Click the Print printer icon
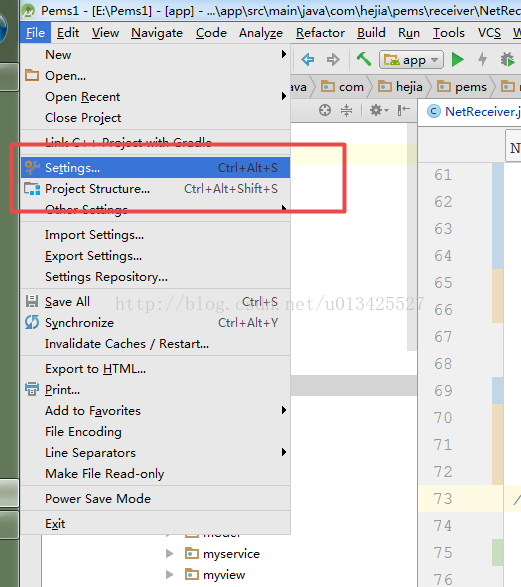Viewport: 521px width, 587px height. click(32, 389)
